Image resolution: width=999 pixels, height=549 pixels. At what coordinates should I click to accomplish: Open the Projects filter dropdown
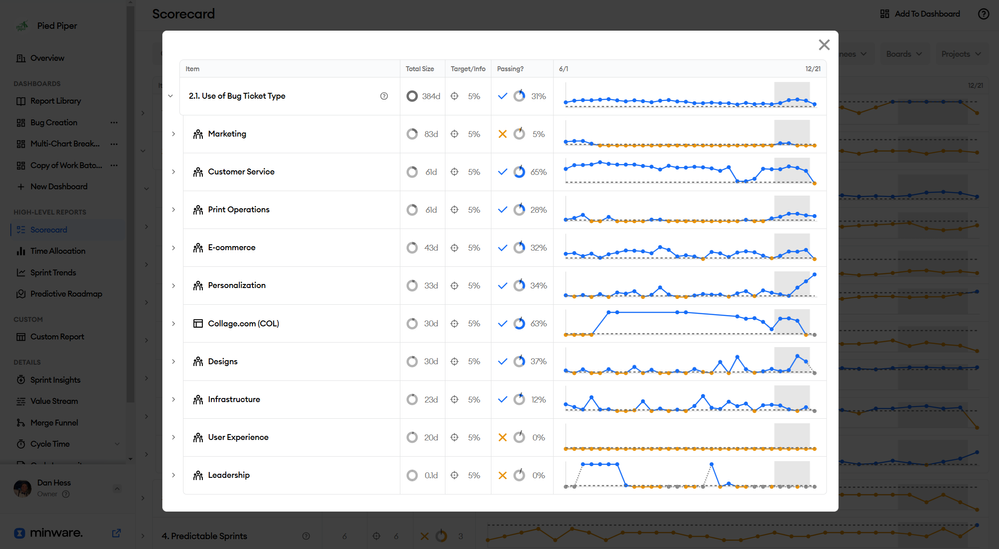[x=960, y=54]
